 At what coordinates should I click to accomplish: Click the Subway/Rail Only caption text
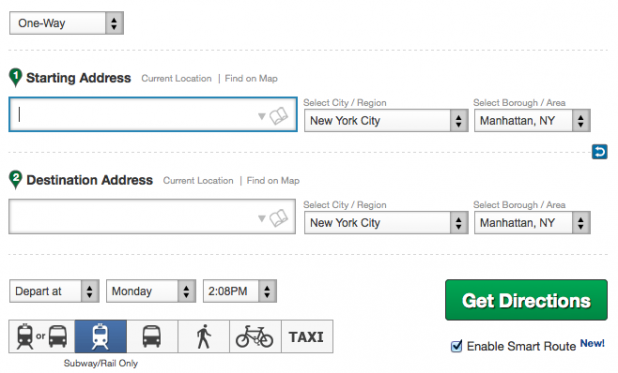(101, 363)
